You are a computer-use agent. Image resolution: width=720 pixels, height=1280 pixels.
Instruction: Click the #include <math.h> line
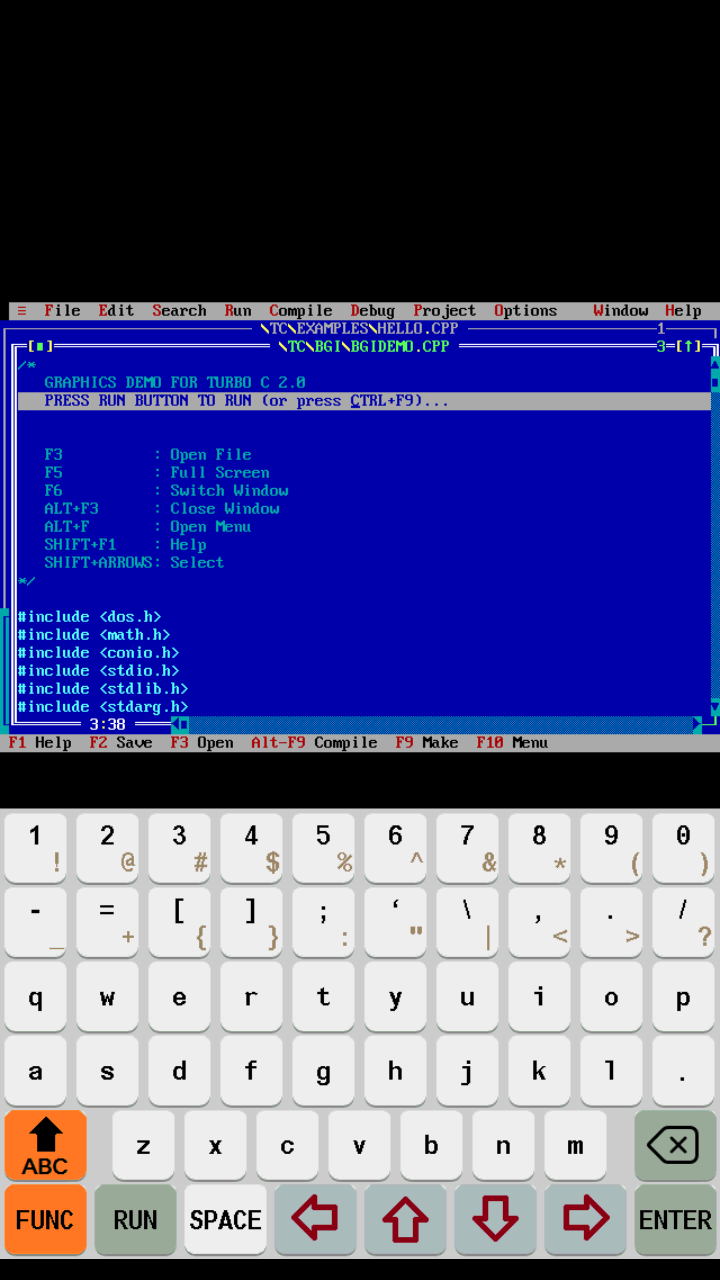point(94,635)
